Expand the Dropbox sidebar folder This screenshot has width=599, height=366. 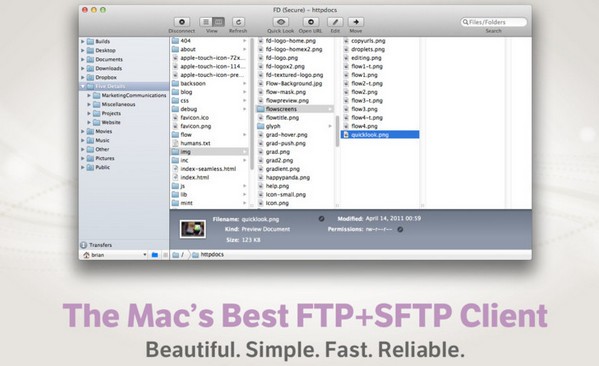pyautogui.click(x=83, y=77)
